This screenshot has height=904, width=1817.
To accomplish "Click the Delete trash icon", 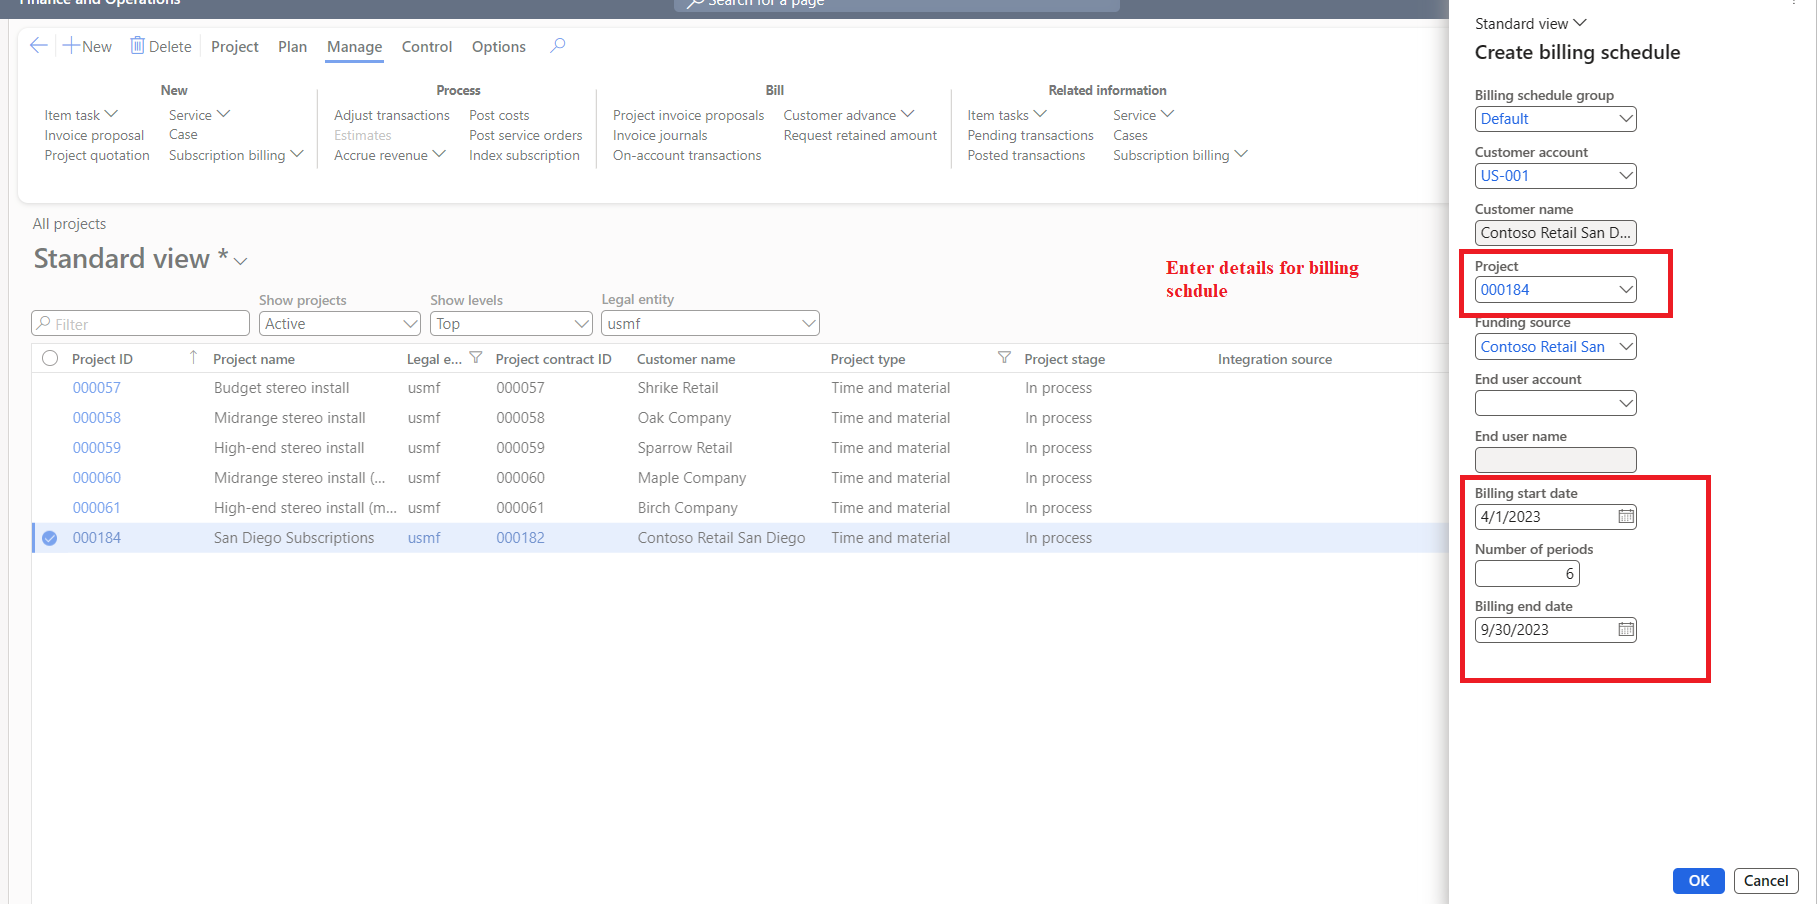I will click(137, 46).
